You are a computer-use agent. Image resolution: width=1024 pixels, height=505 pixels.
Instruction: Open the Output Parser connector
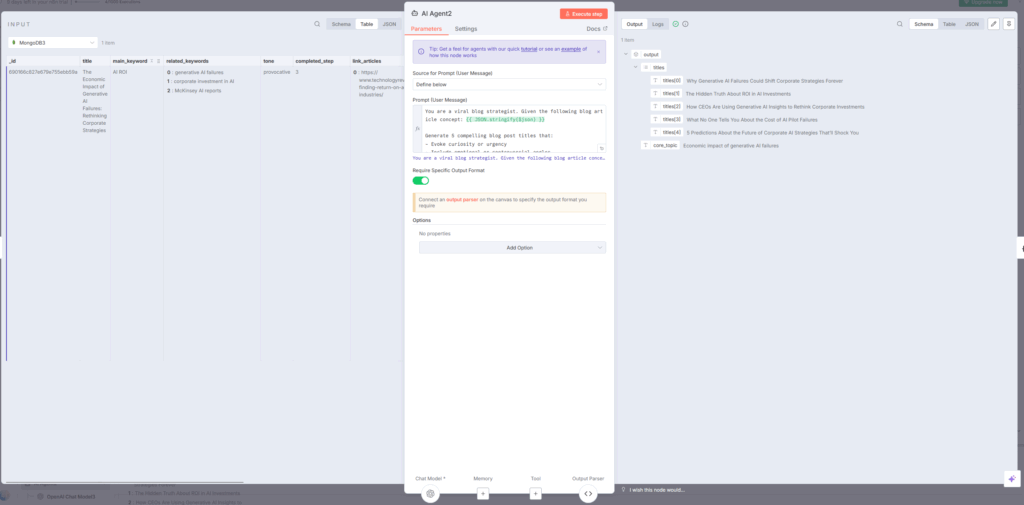point(588,493)
